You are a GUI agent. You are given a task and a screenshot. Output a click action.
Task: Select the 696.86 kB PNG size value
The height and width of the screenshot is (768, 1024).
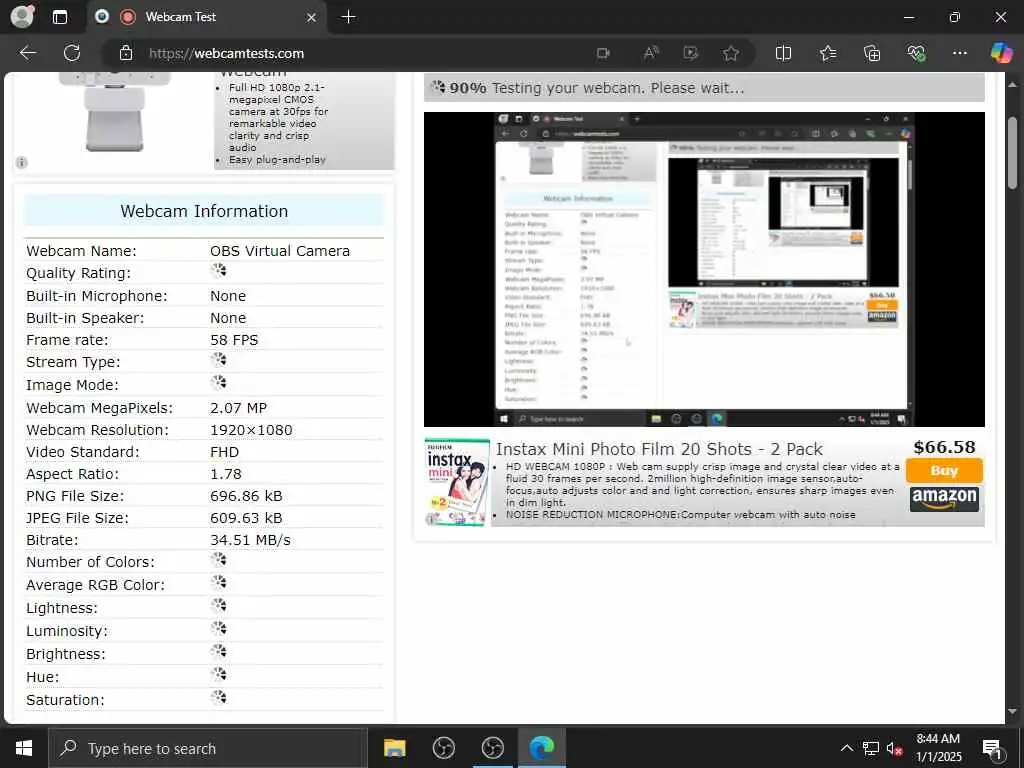click(246, 496)
